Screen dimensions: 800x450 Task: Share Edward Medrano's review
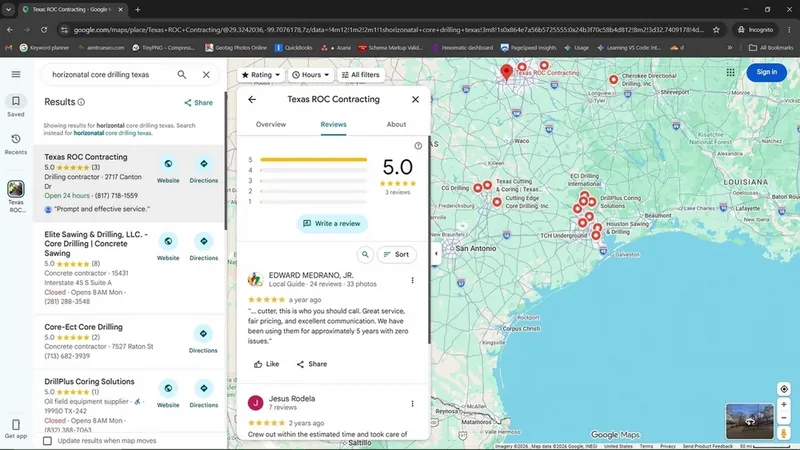click(312, 364)
